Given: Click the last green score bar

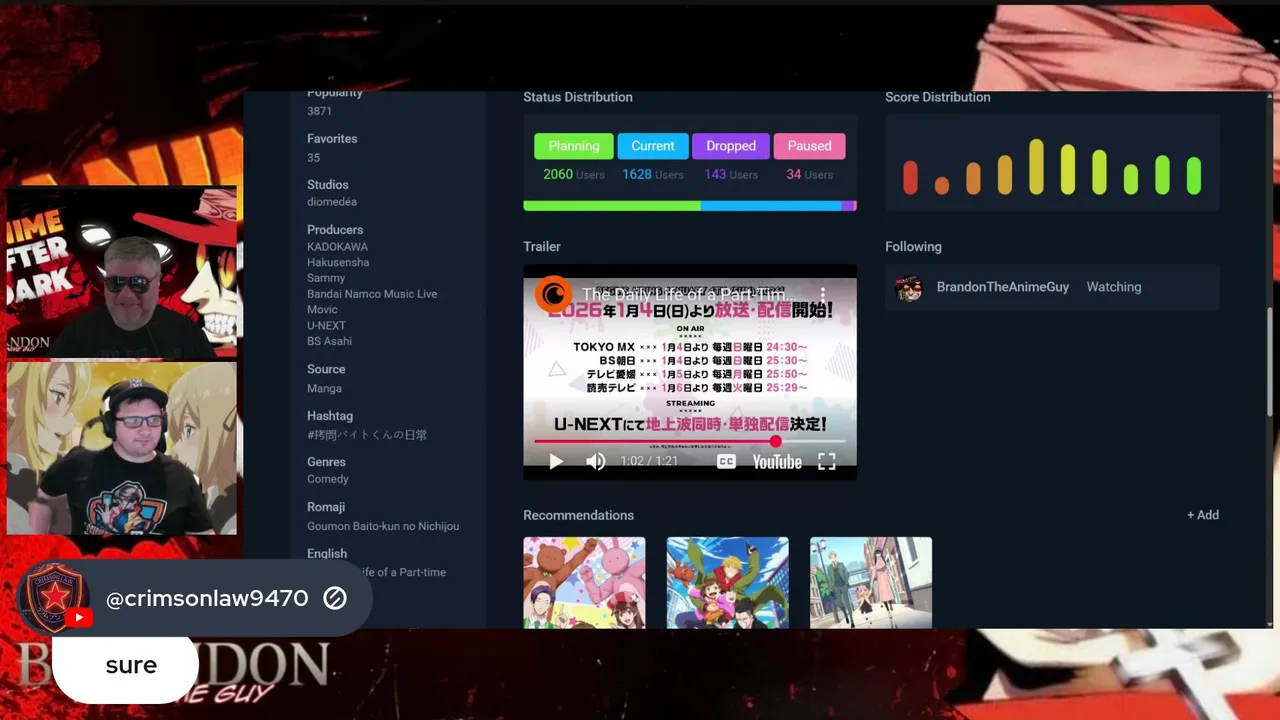Looking at the screenshot, I should [x=1193, y=176].
